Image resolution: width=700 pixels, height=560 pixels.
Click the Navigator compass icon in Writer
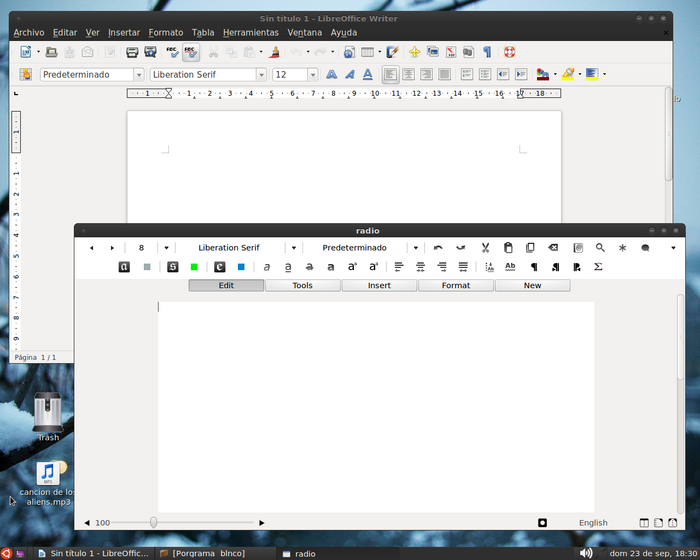coord(415,52)
